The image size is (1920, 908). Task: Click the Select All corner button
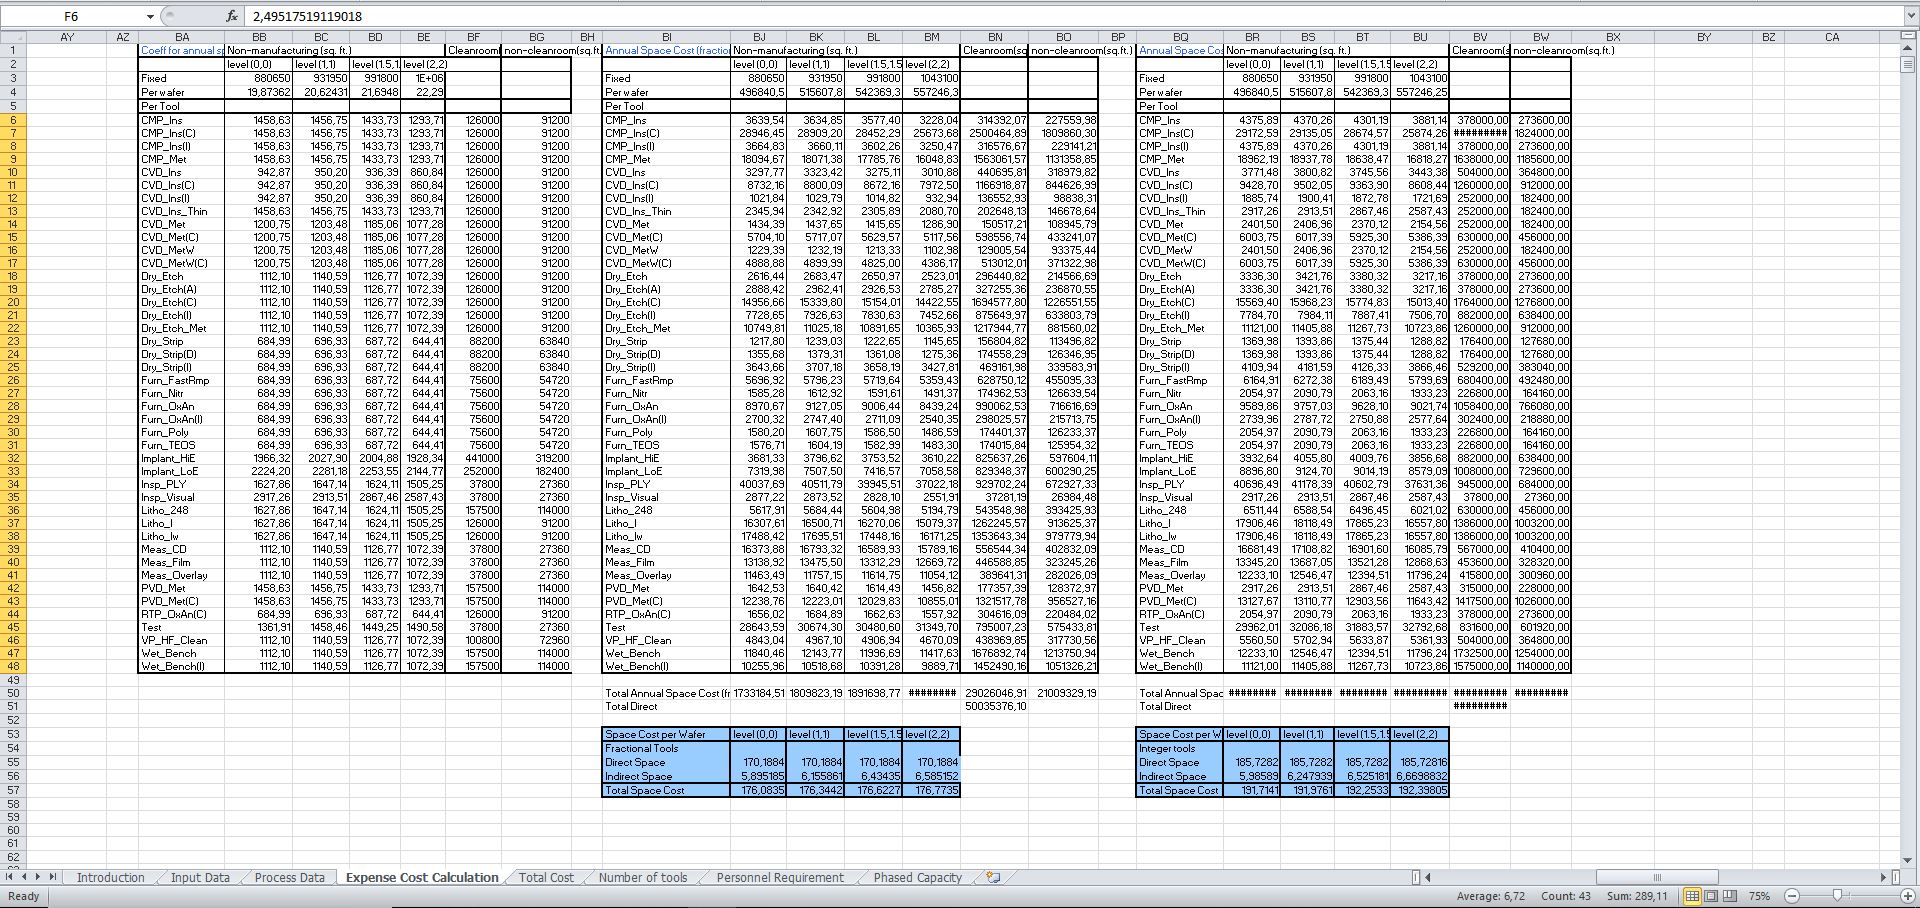click(x=13, y=37)
